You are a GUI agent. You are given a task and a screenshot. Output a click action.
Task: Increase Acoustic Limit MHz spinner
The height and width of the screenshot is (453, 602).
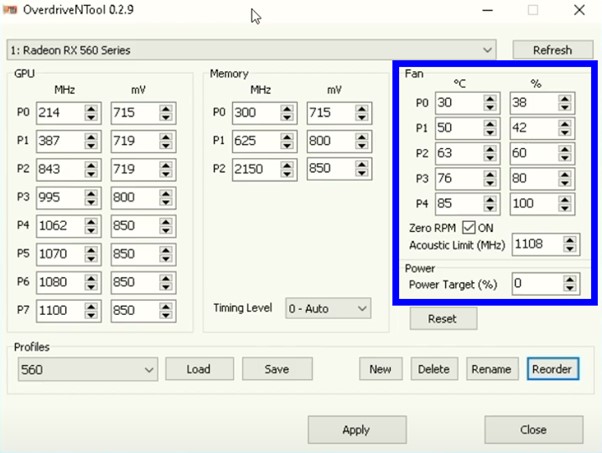pos(571,239)
